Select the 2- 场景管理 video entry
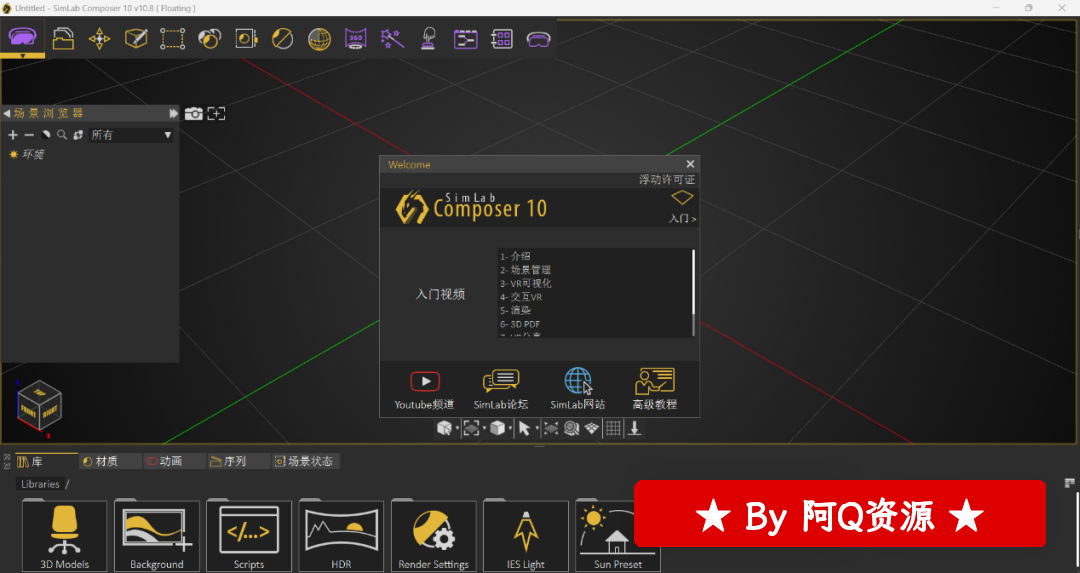Image resolution: width=1080 pixels, height=573 pixels. [x=526, y=270]
